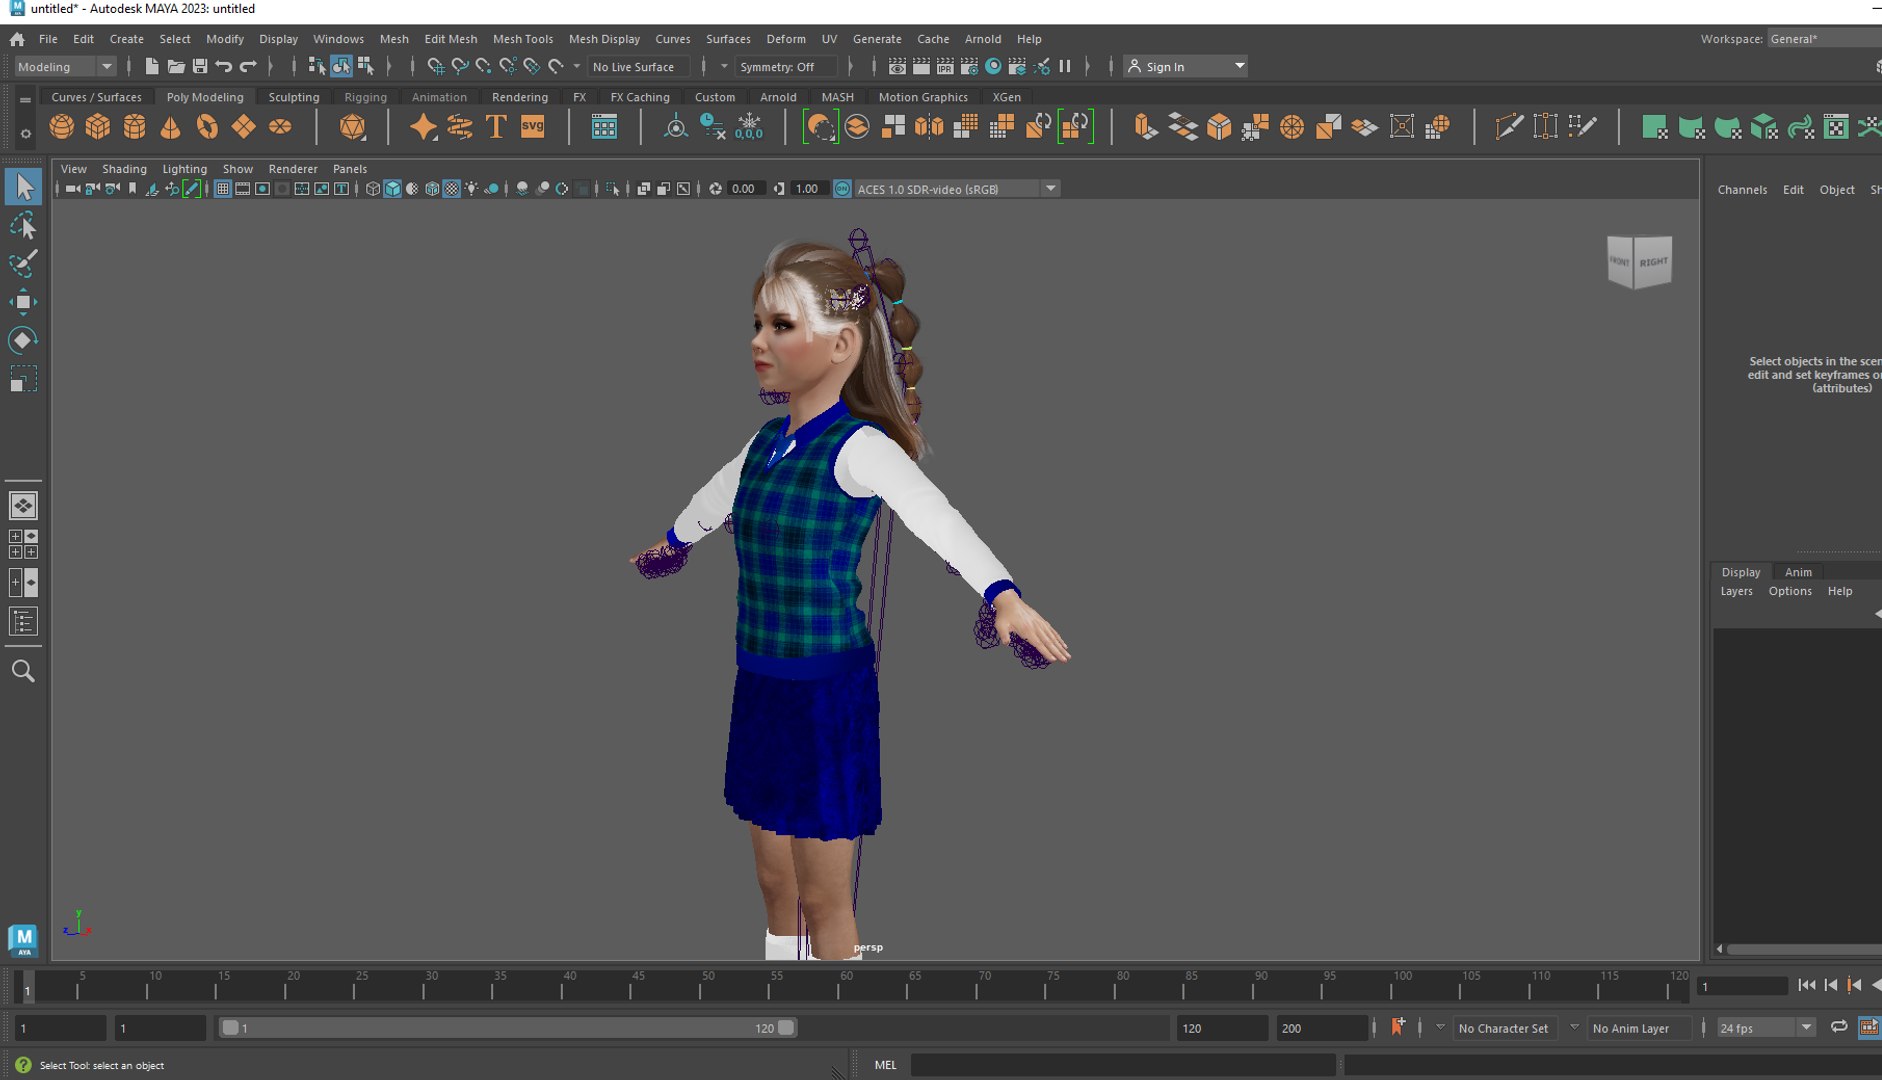Toggle wireframe shading in viewport
Viewport: 1882px width, 1080px height.
click(x=372, y=189)
